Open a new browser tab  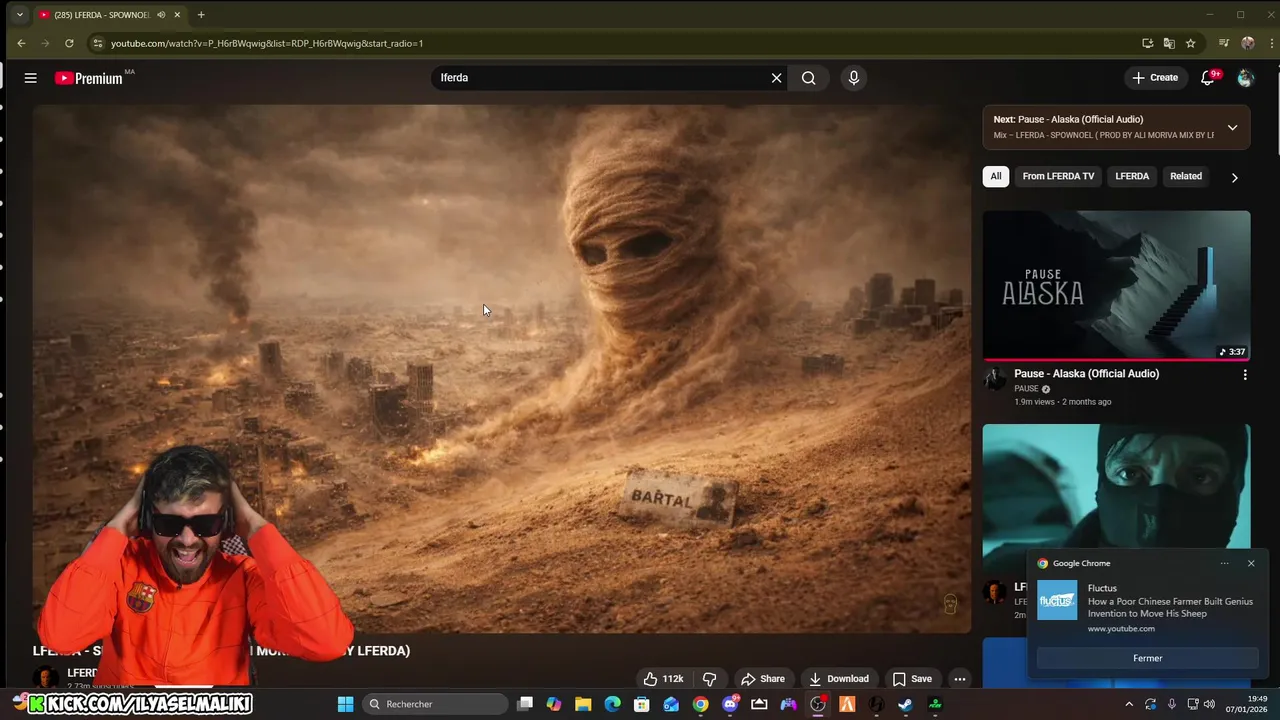click(201, 15)
